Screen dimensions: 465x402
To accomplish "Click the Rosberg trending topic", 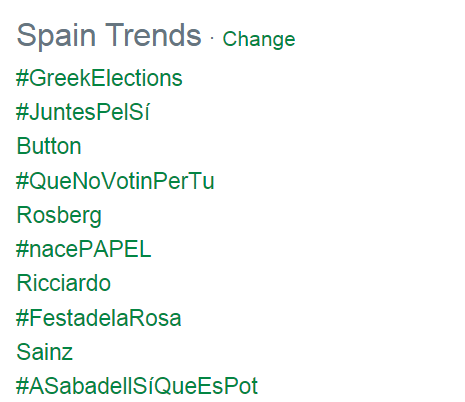I will 59,216.
